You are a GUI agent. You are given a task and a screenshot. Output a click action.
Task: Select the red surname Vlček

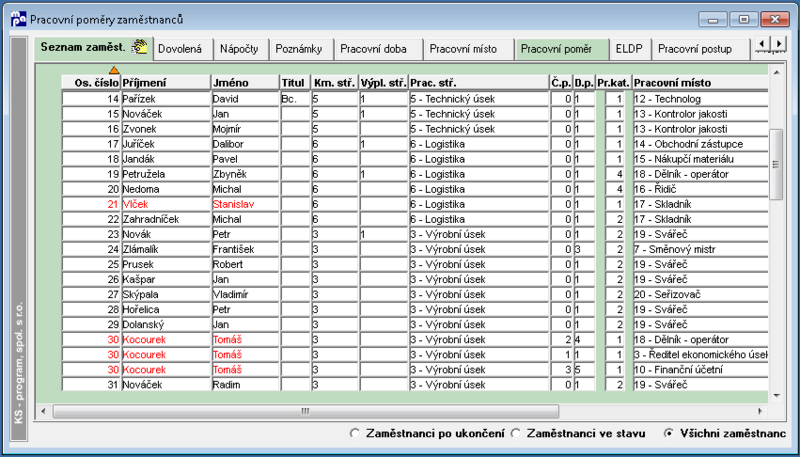tap(166, 204)
